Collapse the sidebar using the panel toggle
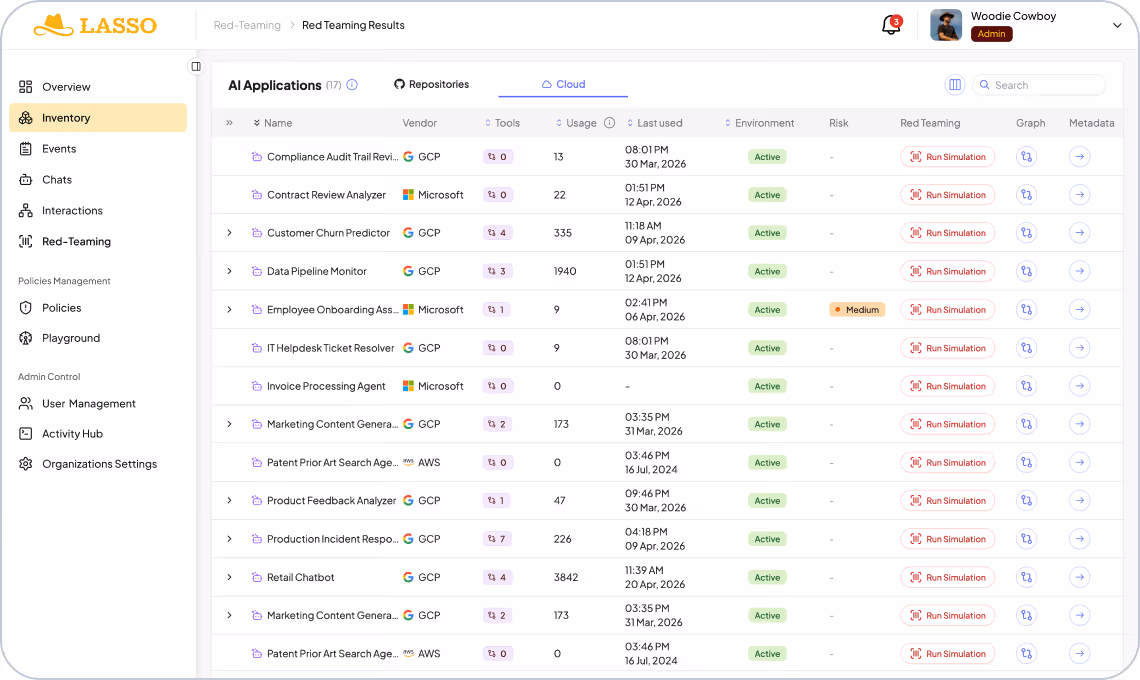This screenshot has height=680, width=1140. click(196, 66)
